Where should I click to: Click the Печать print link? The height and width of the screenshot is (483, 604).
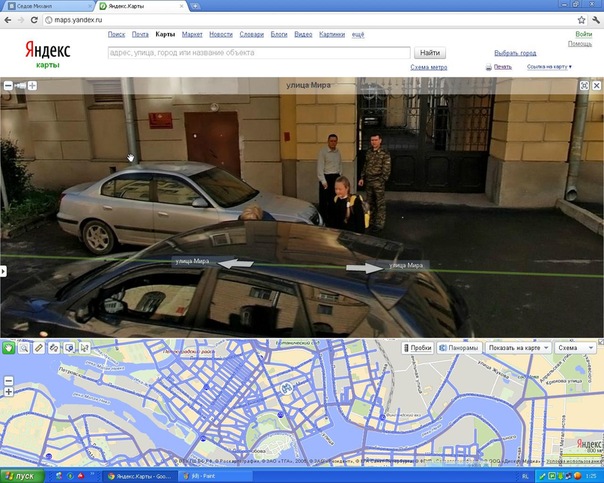[503, 67]
